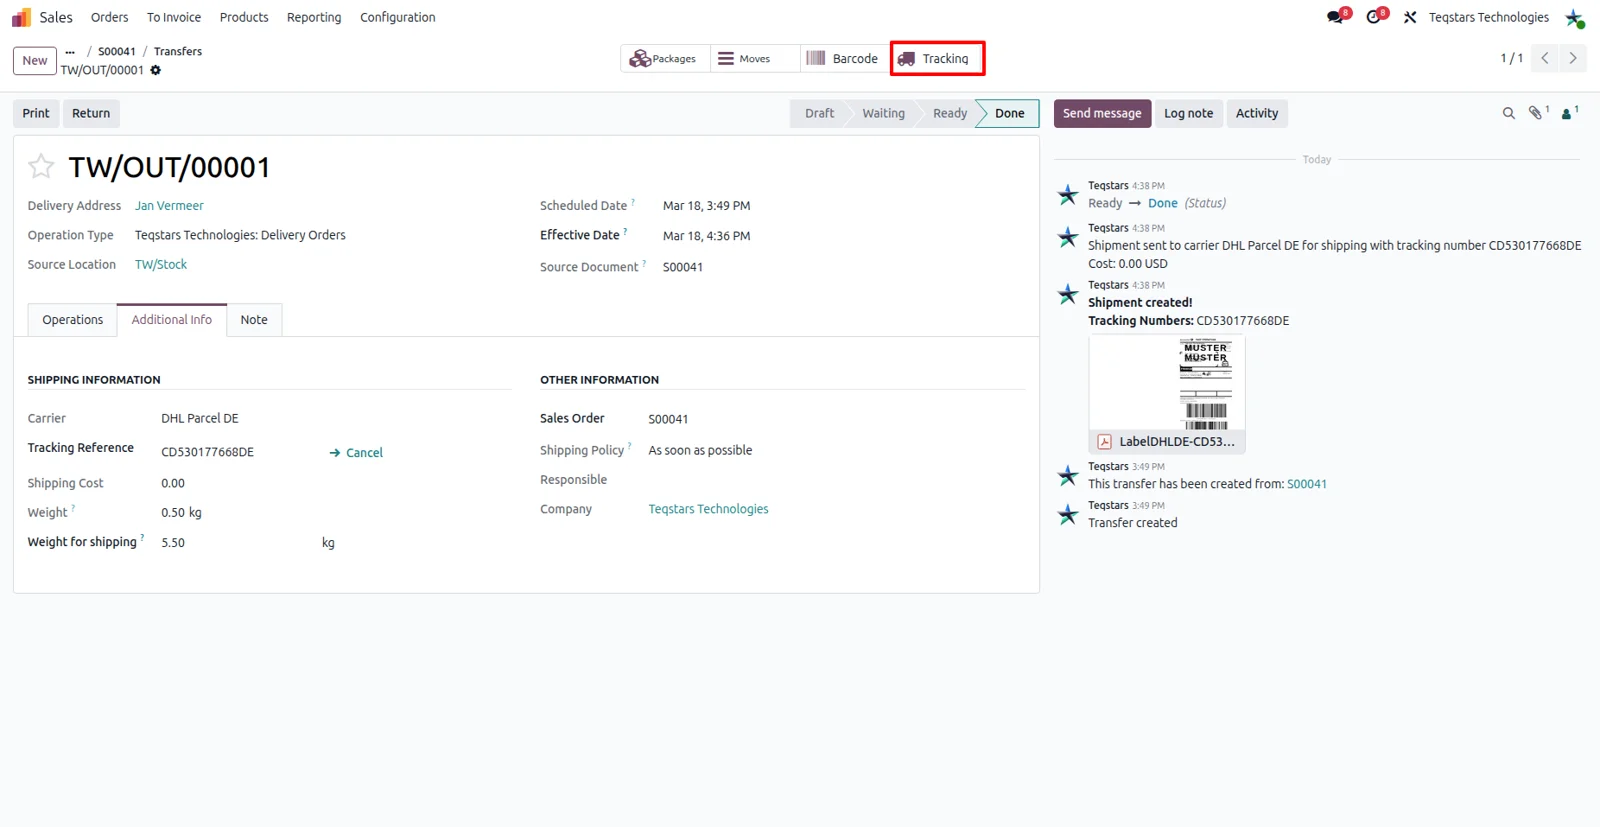The width and height of the screenshot is (1600, 827).
Task: Go to S00041 breadcrumb
Action: [x=117, y=51]
